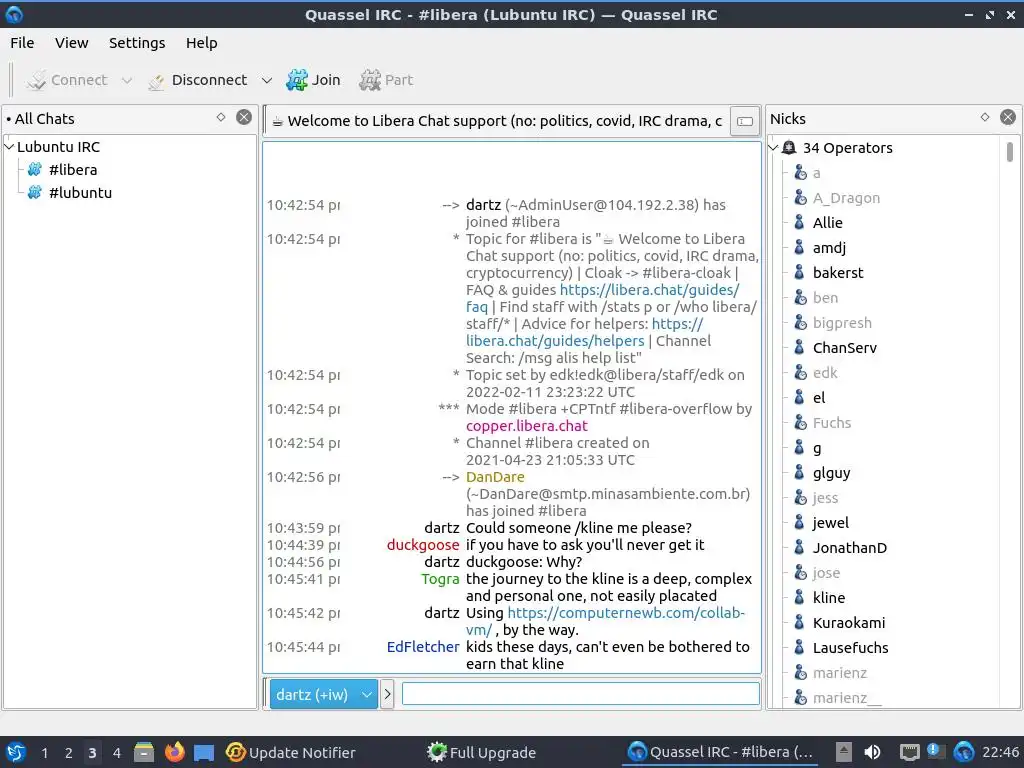Click user icon beside Fuchs
The image size is (1024, 768).
[800, 423]
